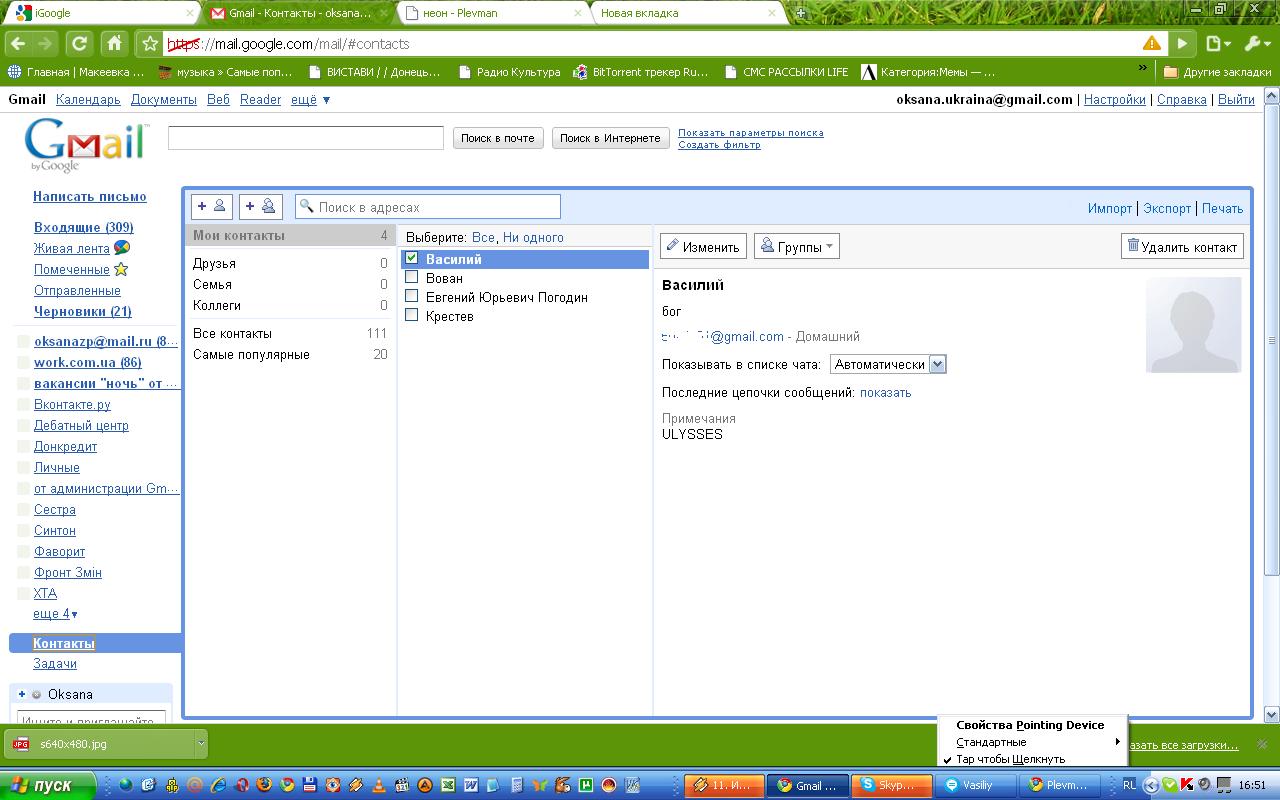Open the Группы dropdown

[796, 247]
